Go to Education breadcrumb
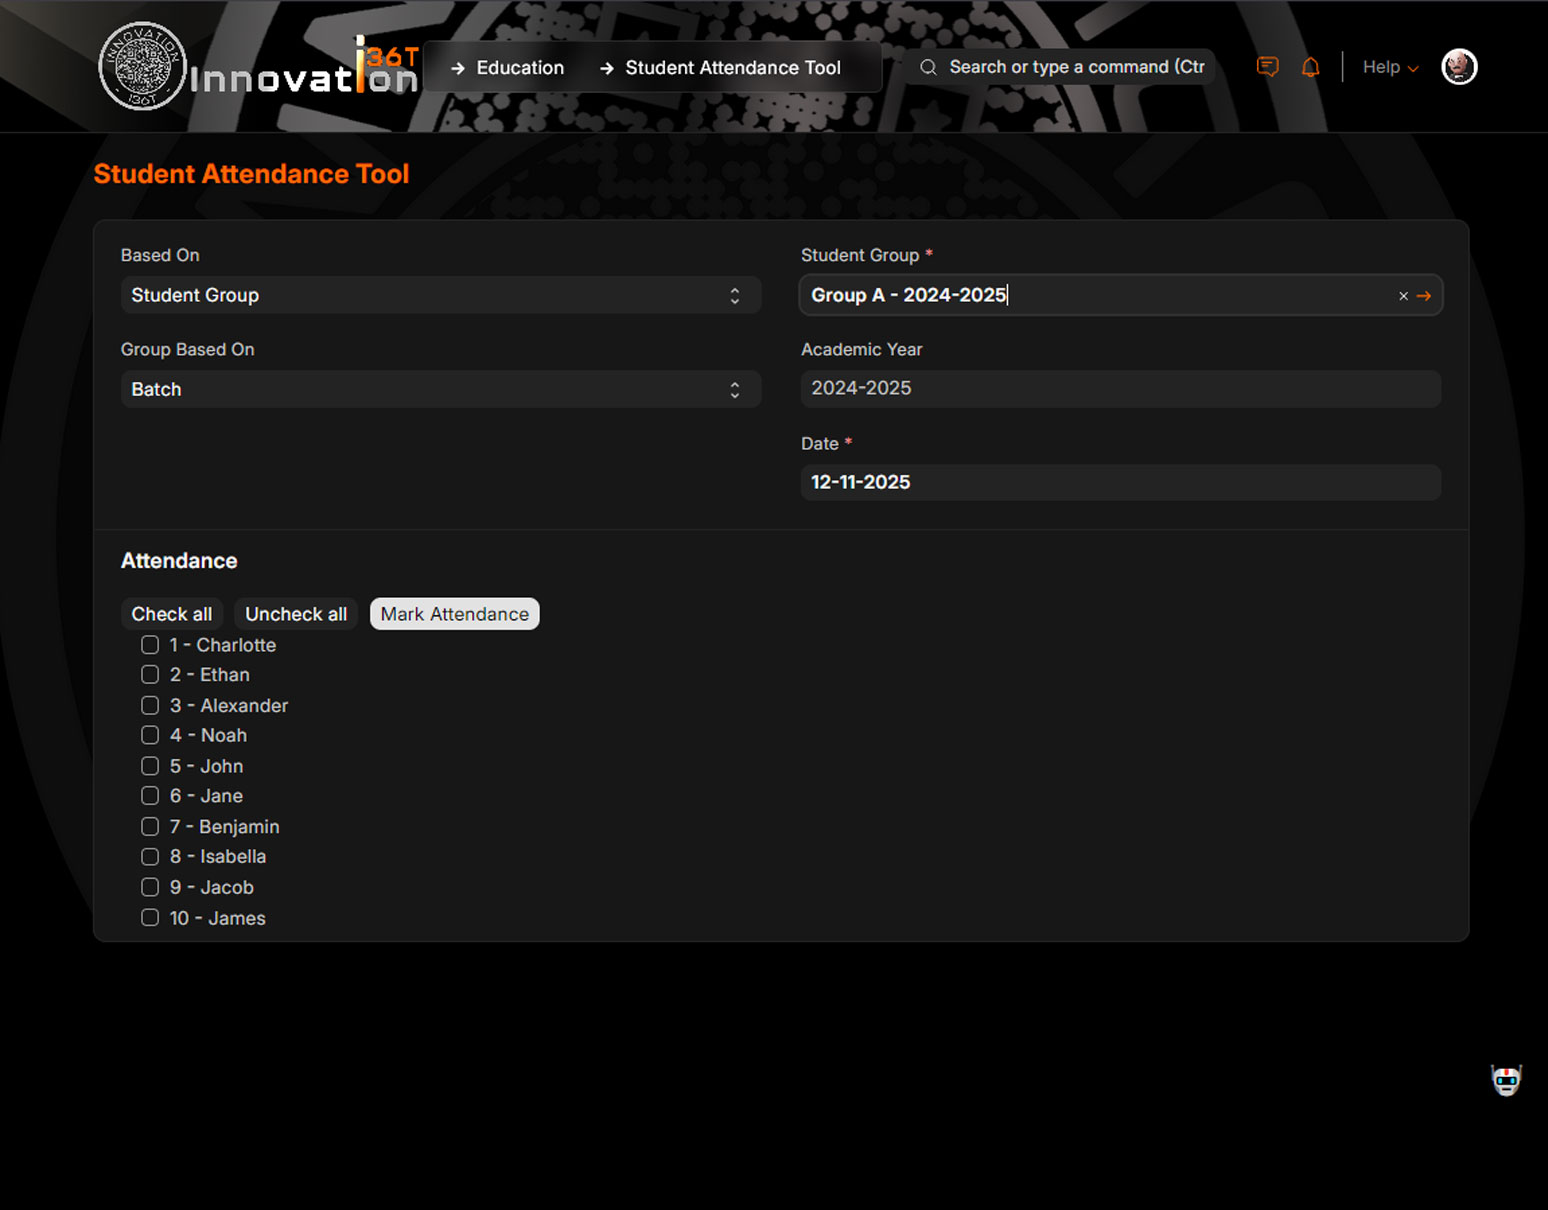The width and height of the screenshot is (1548, 1210). (519, 68)
